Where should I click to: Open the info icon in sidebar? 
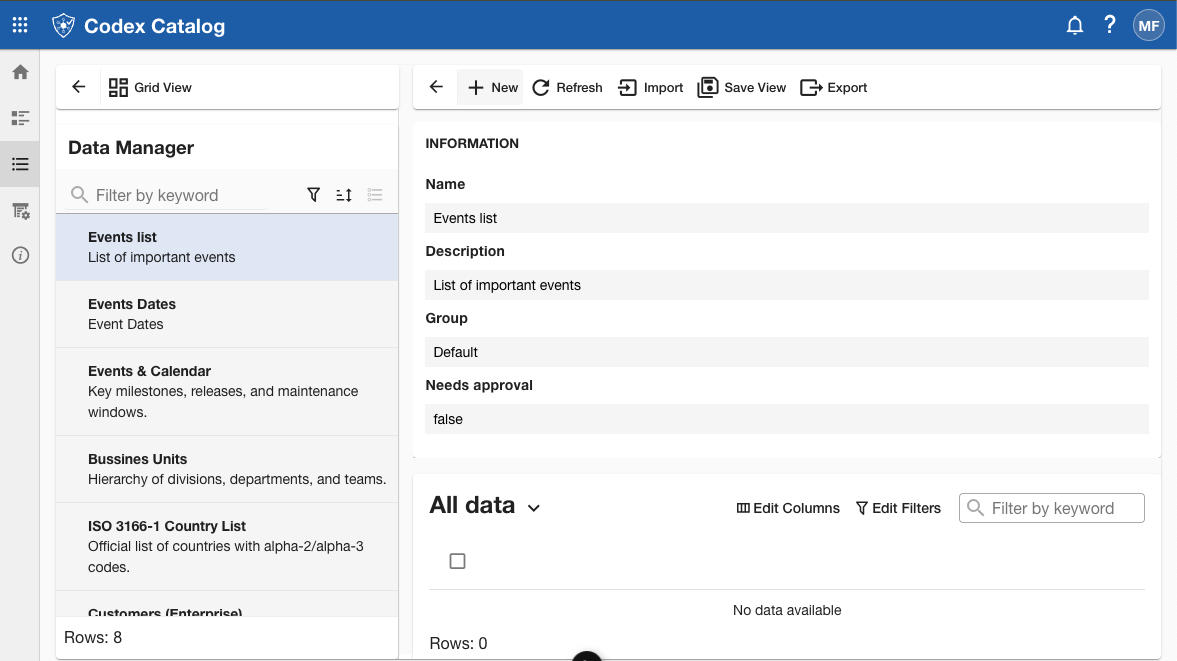click(x=20, y=256)
